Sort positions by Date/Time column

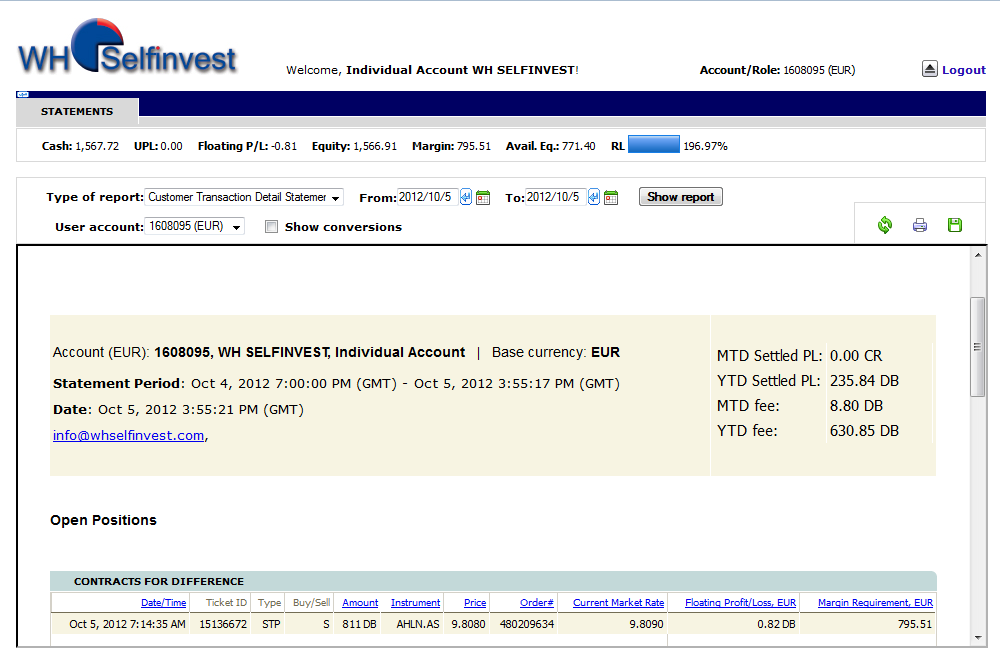163,603
